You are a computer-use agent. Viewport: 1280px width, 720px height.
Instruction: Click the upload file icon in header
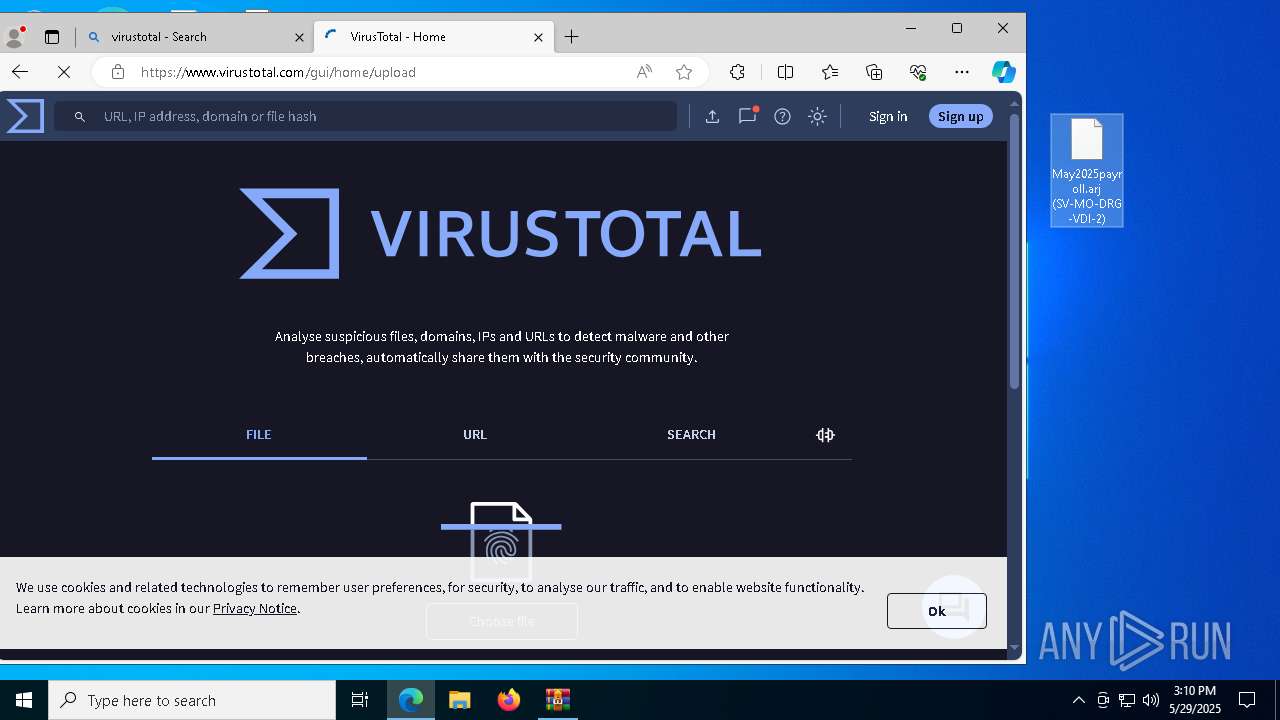coord(712,116)
